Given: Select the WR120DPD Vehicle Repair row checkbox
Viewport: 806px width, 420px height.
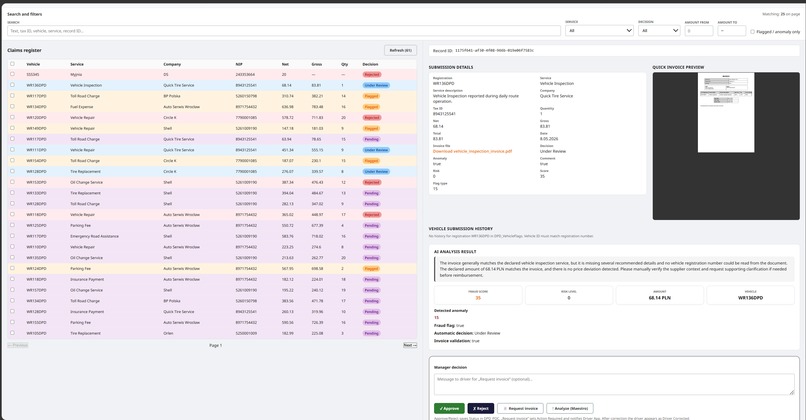Looking at the screenshot, I should (x=12, y=117).
